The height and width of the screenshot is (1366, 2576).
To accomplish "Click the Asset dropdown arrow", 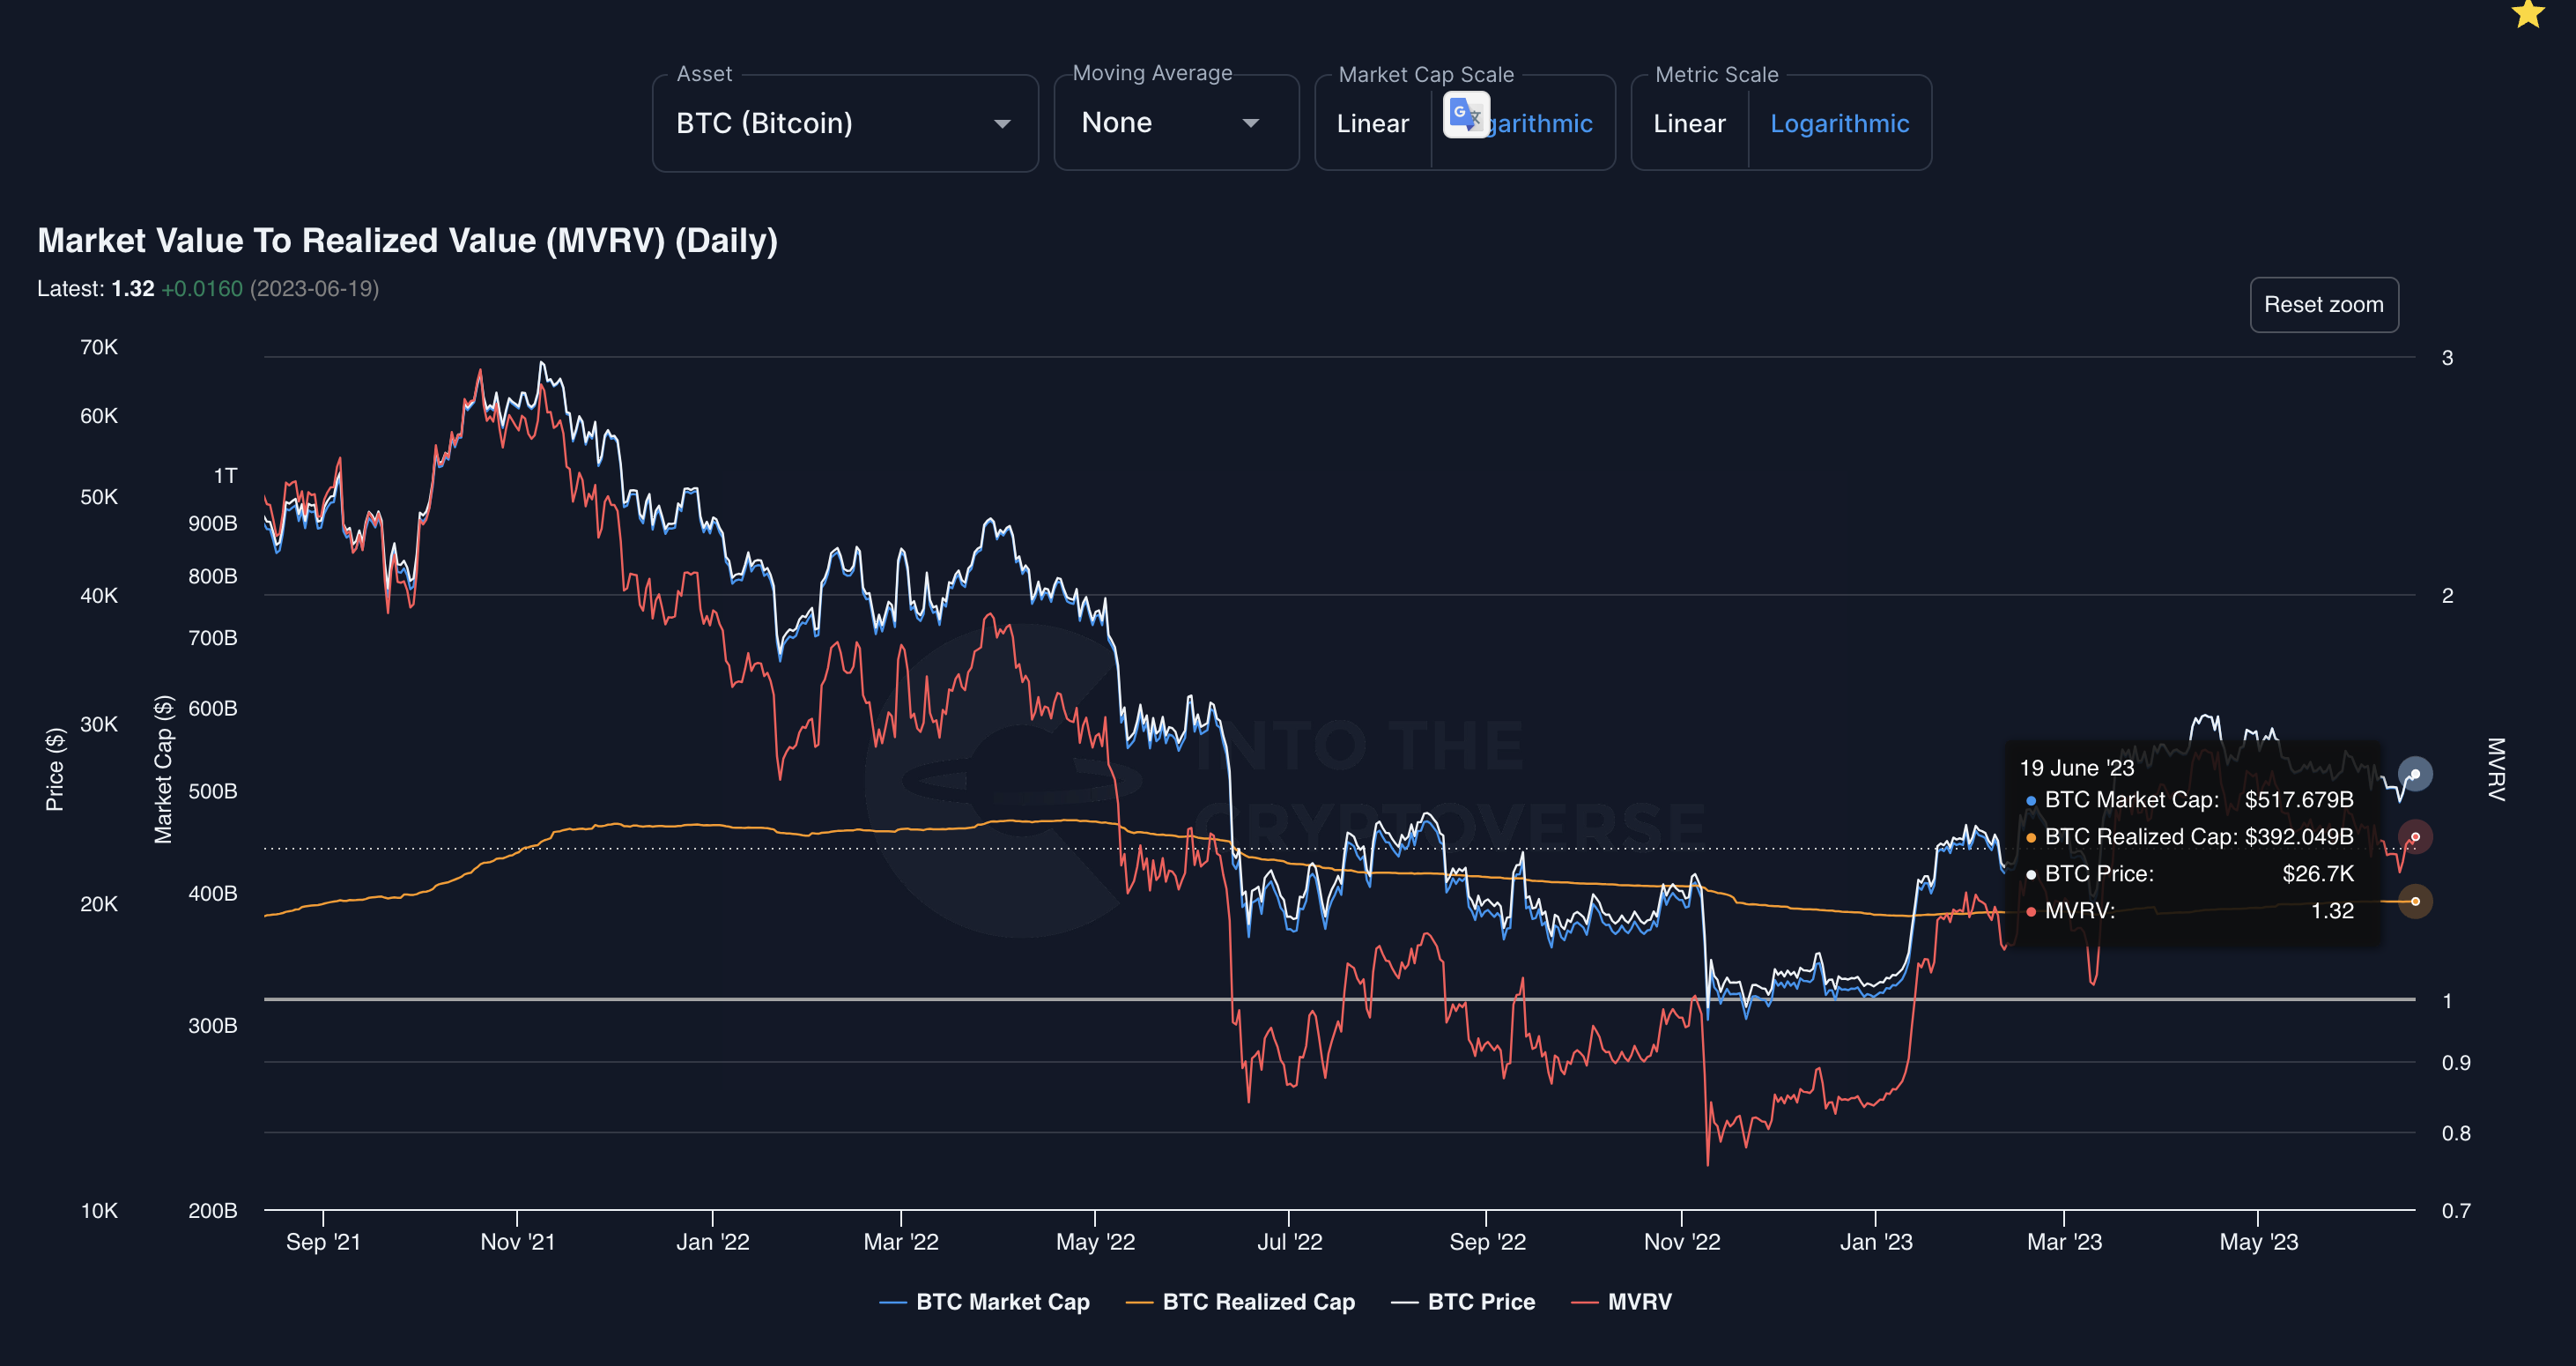I will click(1002, 123).
